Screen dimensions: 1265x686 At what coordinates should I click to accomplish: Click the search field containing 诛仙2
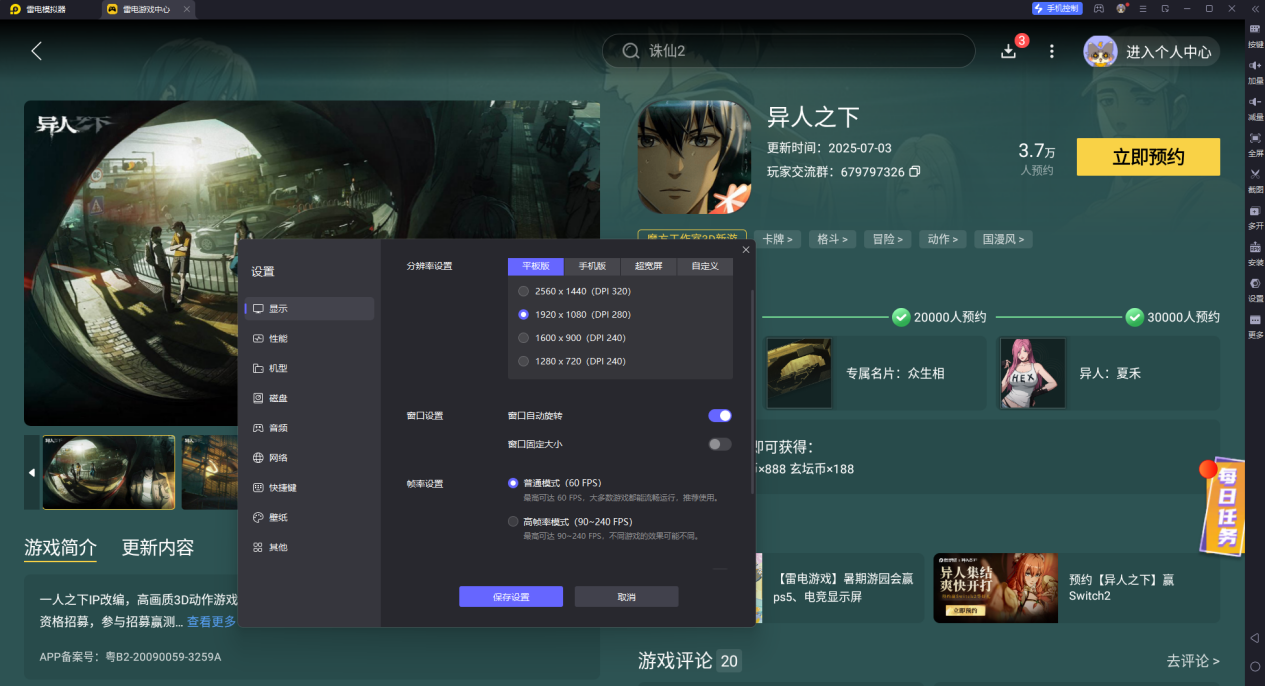coord(788,51)
